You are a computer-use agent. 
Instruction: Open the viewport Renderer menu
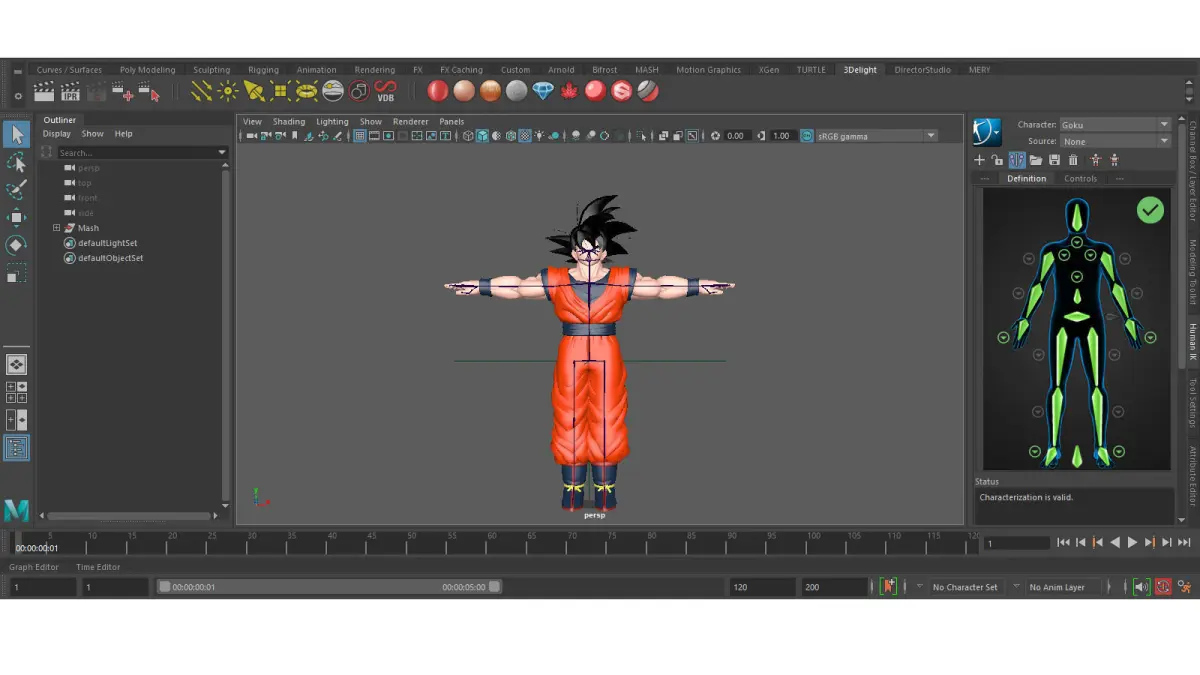click(410, 122)
